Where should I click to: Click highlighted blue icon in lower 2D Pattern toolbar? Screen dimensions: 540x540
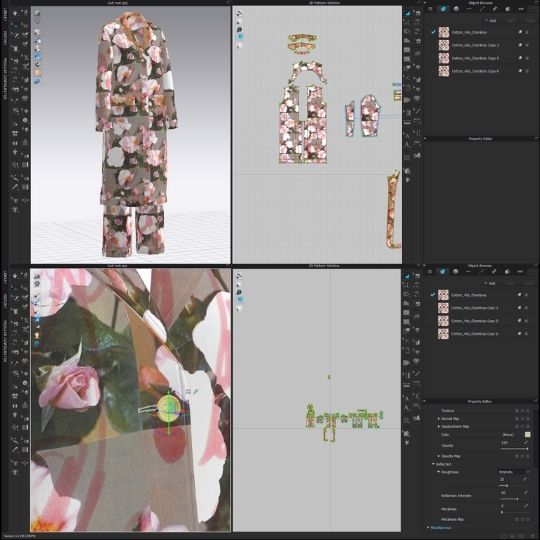240,300
